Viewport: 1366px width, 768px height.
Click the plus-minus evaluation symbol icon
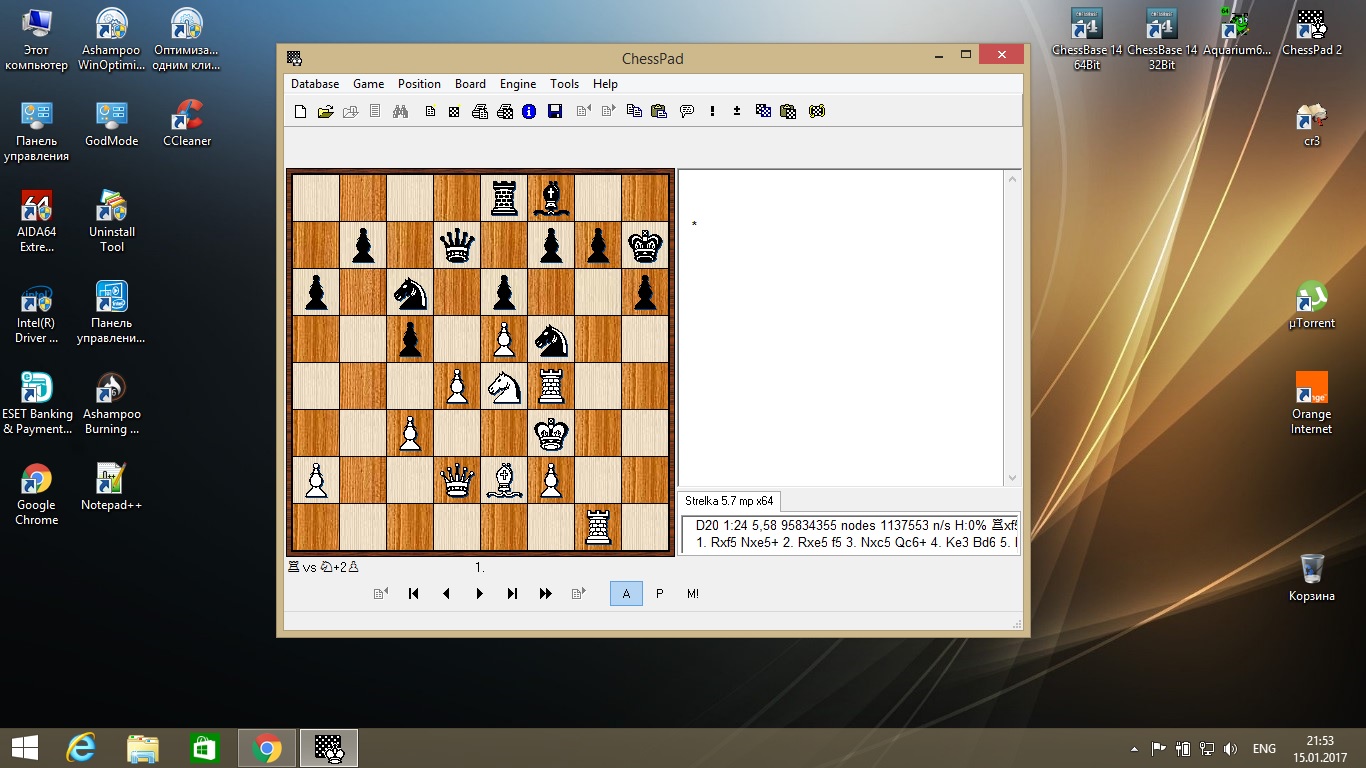pos(737,112)
